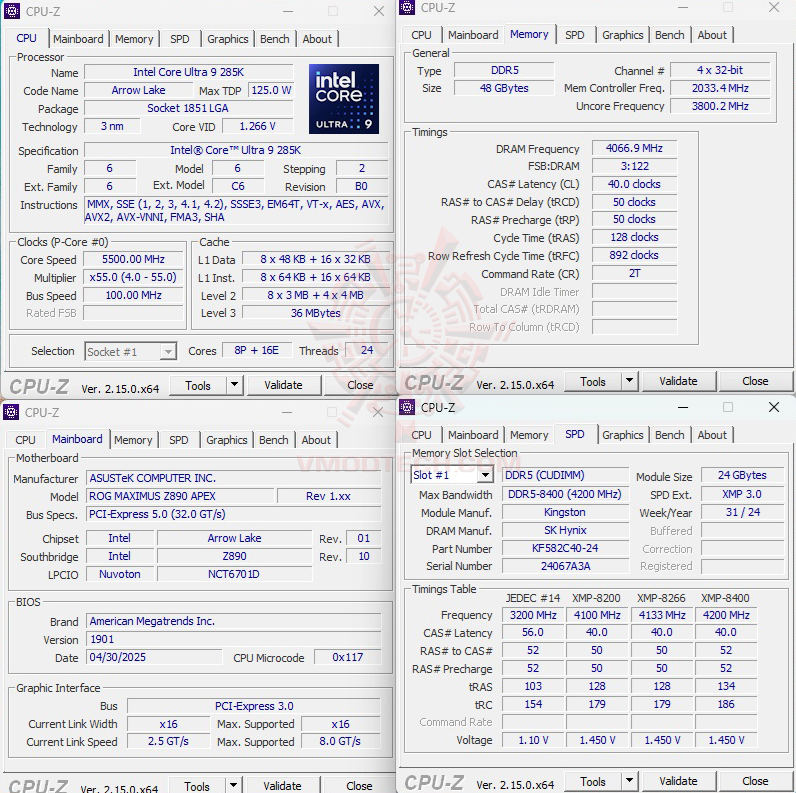Viewport: 796px width, 793px height.
Task: Click Validate button in SPD window
Action: click(x=678, y=781)
